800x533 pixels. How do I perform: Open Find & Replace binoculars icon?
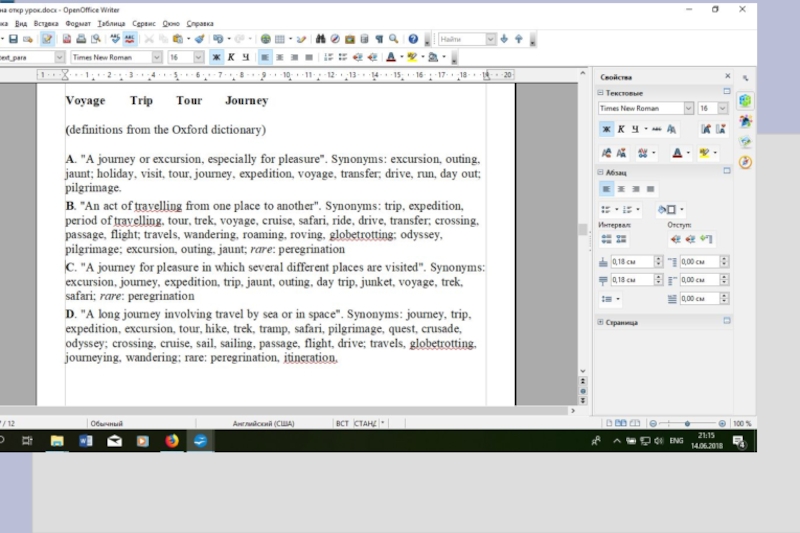321,39
